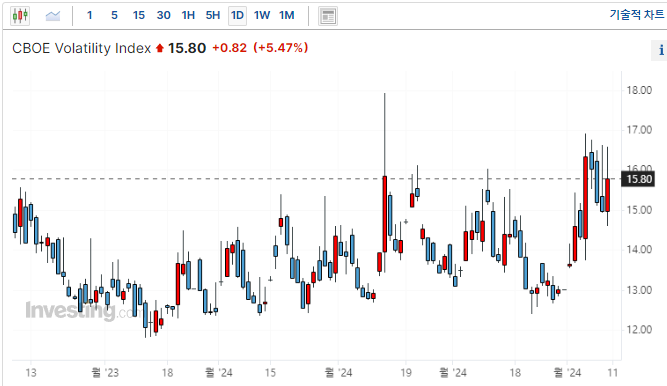The height and width of the screenshot is (386, 667).
Task: Click the 15.80 current price value
Action: tap(187, 48)
